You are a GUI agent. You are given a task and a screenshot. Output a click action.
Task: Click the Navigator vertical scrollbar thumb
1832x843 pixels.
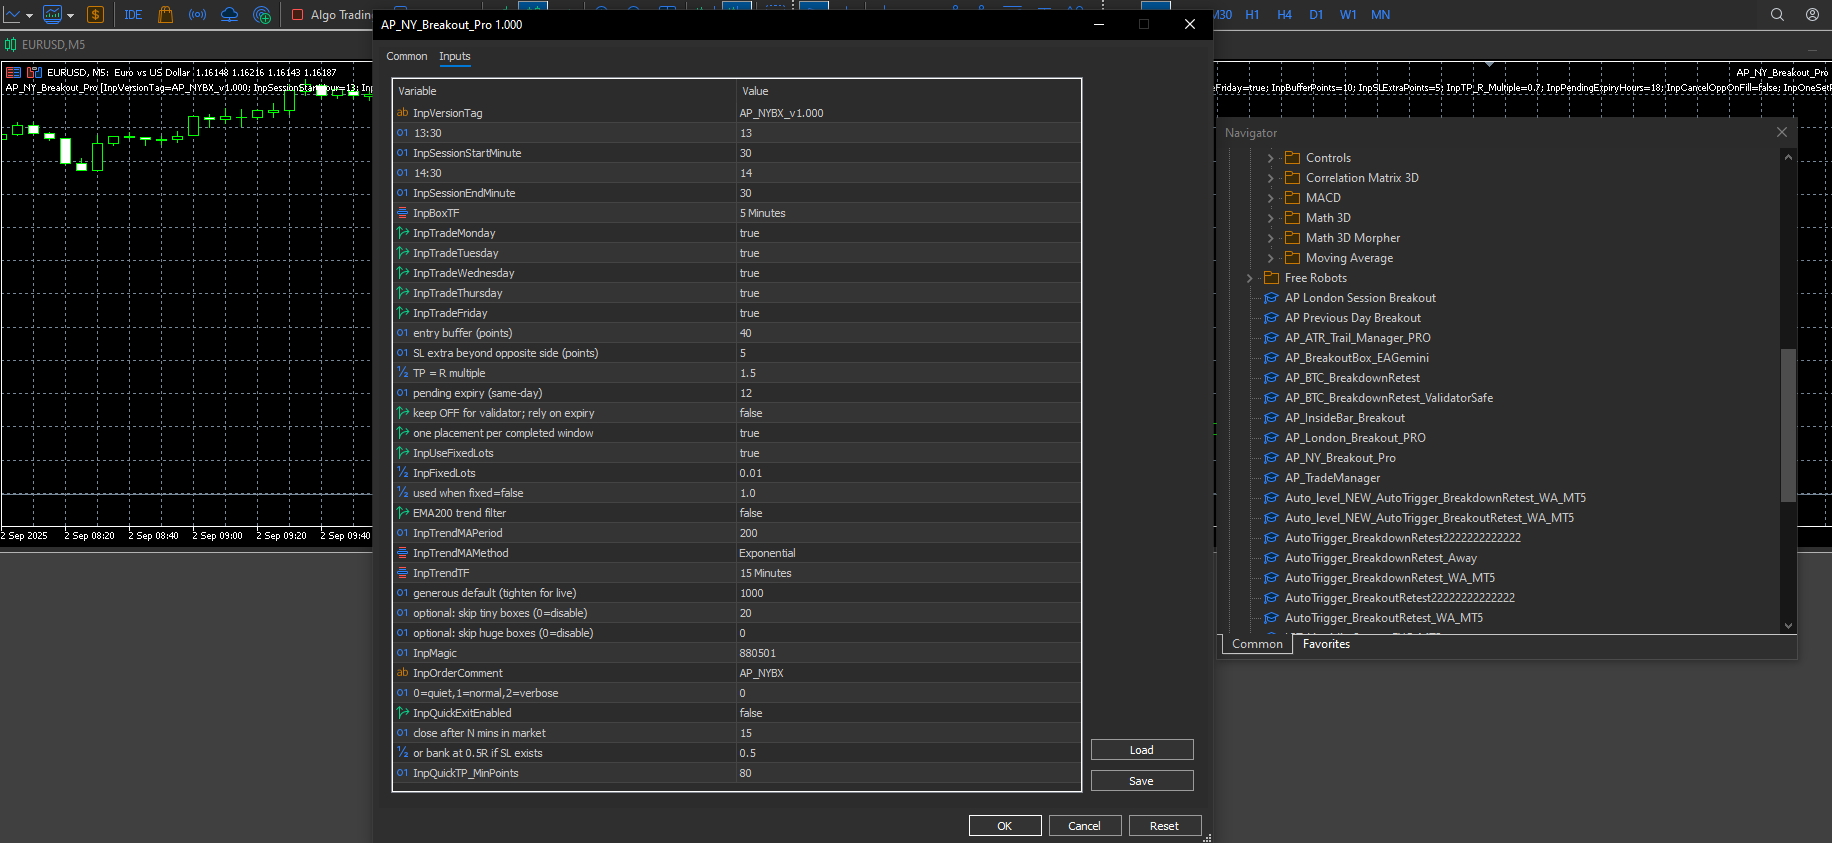[1788, 425]
